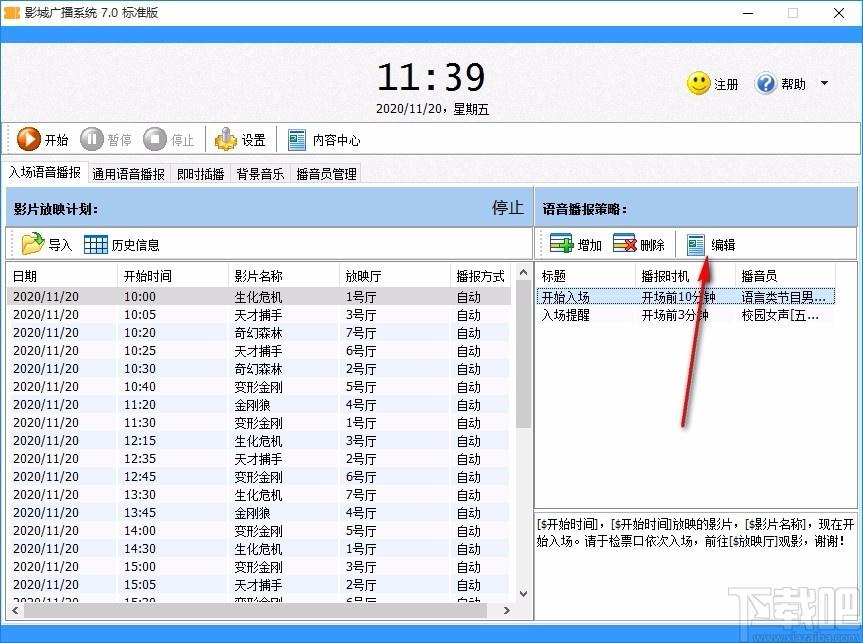Select the 12:15 生化危机 row
Viewport: 863px width, 643px height.
[x=259, y=440]
